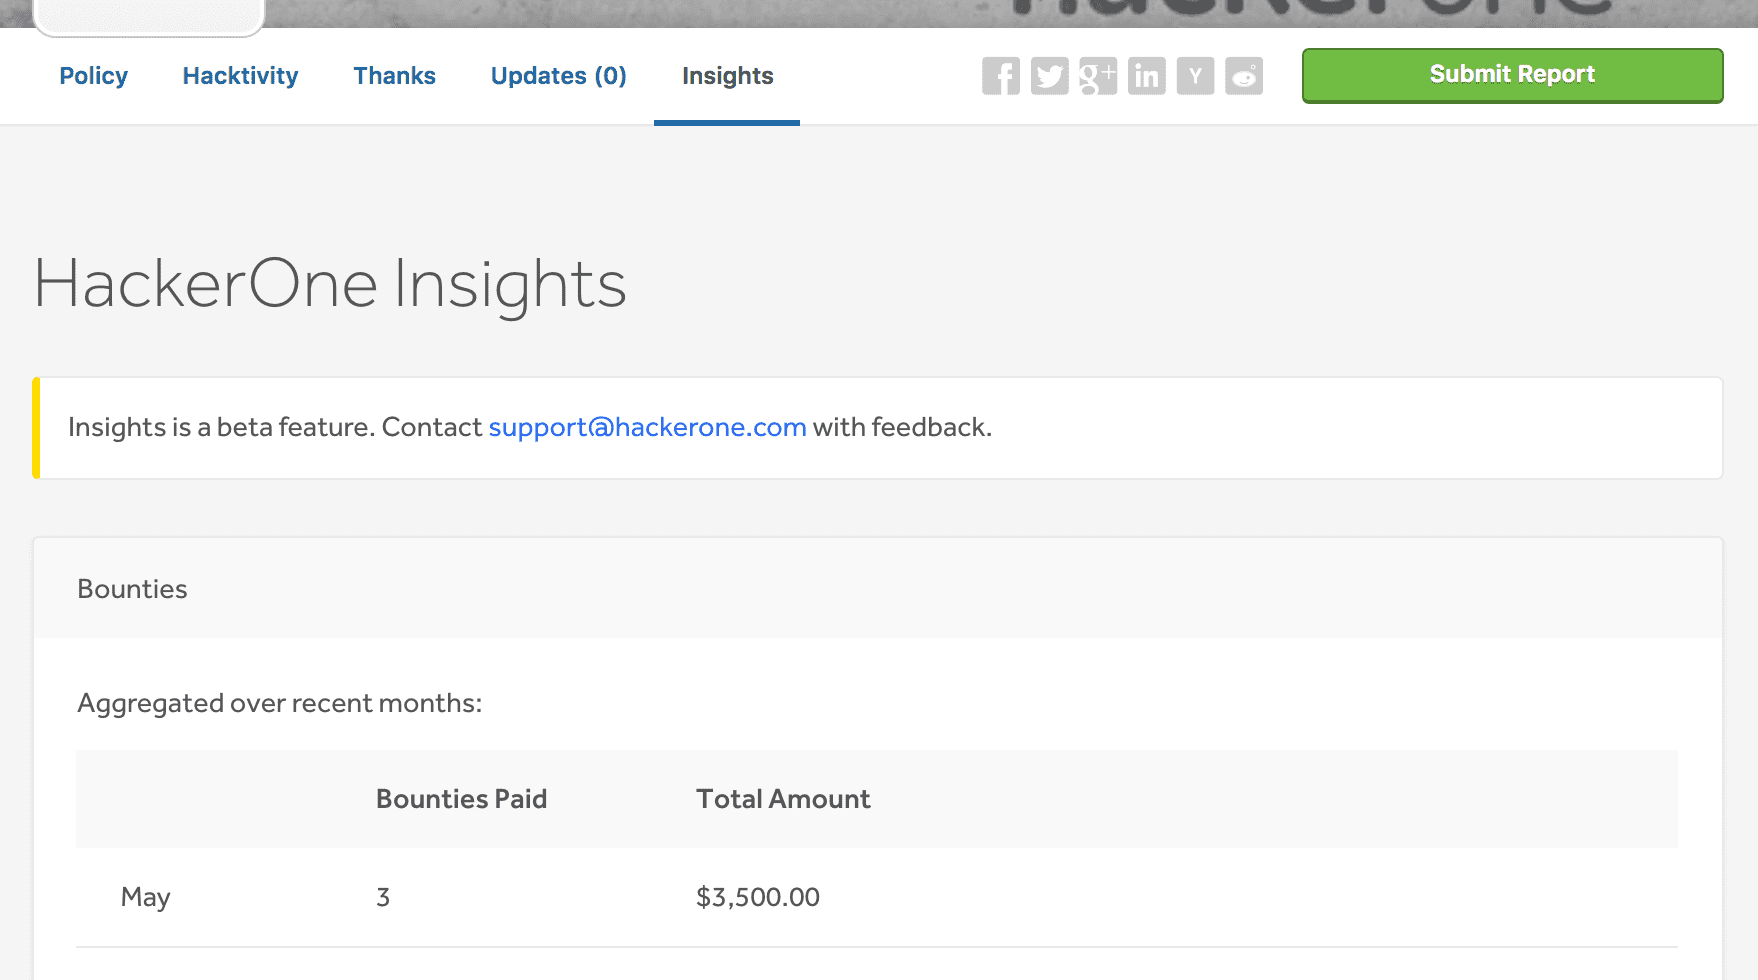The height and width of the screenshot is (980, 1758).
Task: Share the page on Facebook
Action: tap(1000, 76)
